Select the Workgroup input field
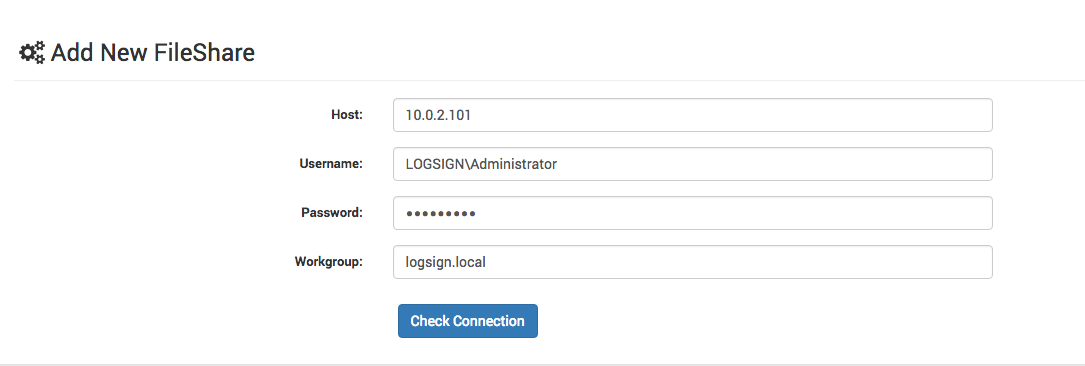This screenshot has width=1085, height=366. click(x=693, y=262)
